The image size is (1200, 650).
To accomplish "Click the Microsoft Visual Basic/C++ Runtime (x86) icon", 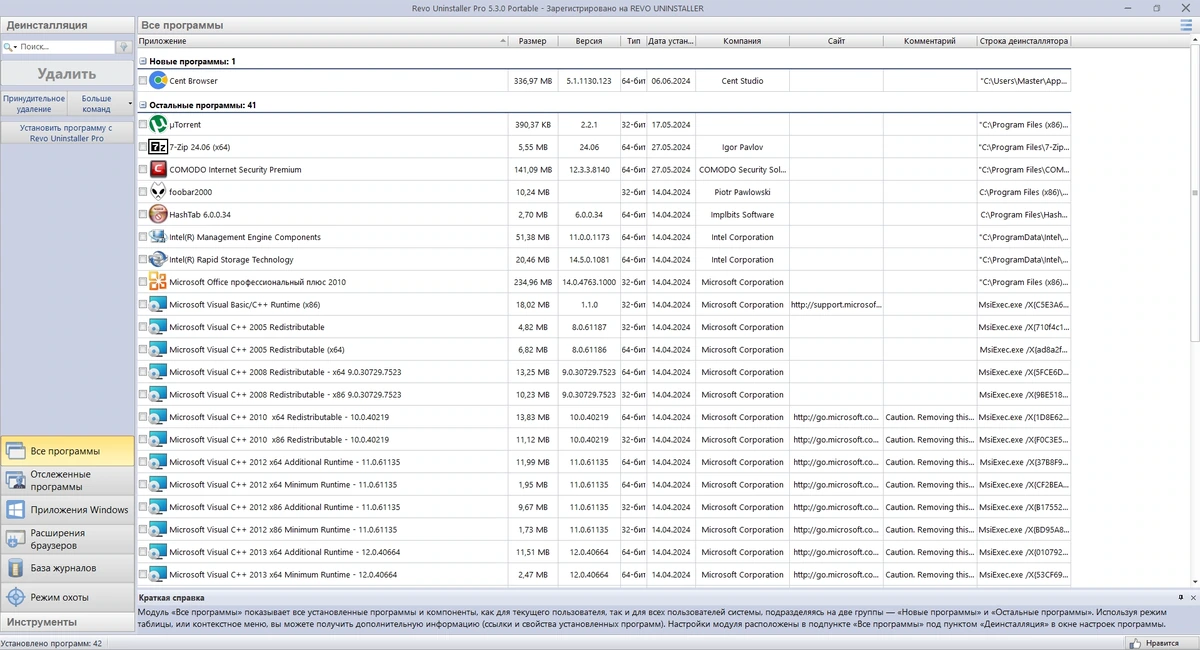I will (158, 305).
